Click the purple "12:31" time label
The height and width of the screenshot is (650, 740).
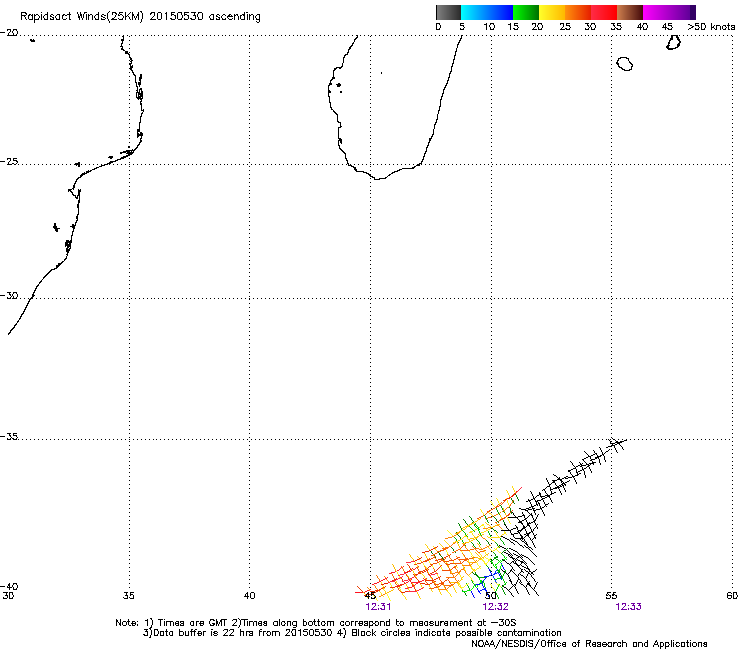[378, 607]
